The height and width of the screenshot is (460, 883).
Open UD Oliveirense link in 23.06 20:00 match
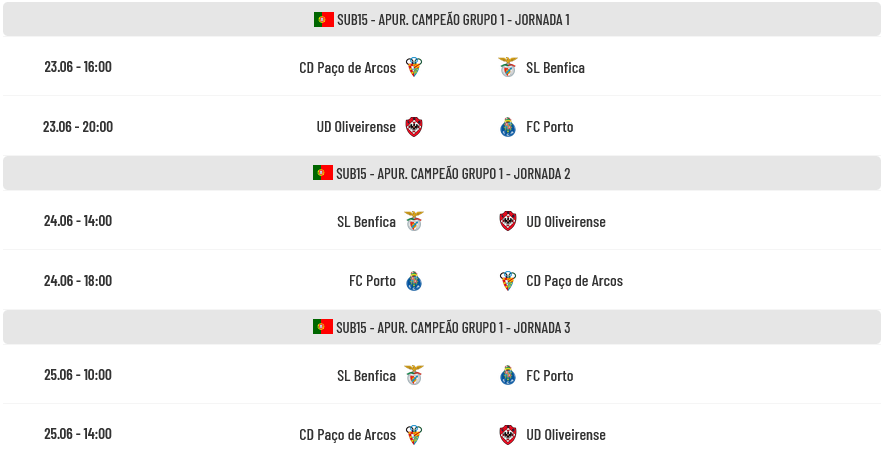tap(356, 127)
